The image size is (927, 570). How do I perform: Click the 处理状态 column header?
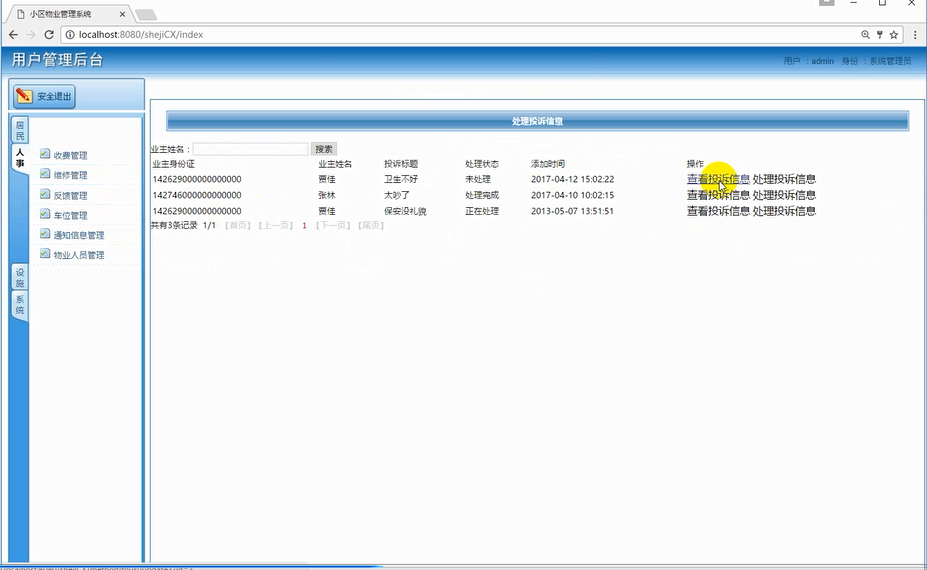pyautogui.click(x=482, y=164)
